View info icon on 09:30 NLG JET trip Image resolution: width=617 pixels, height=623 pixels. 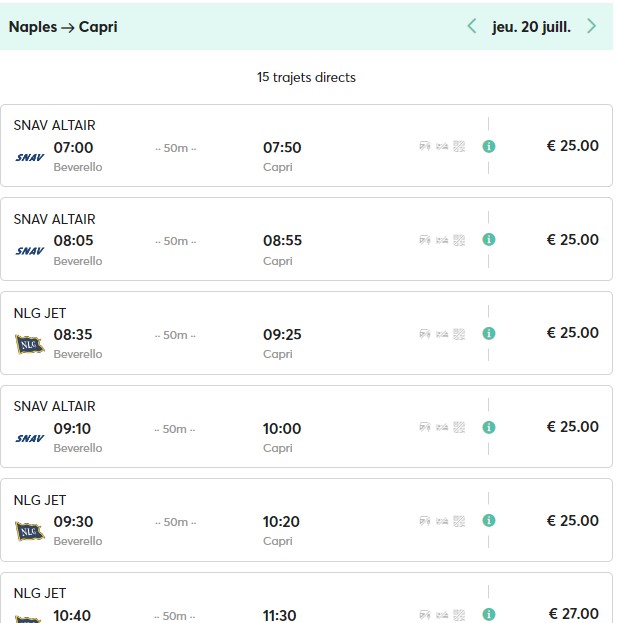pyautogui.click(x=489, y=521)
